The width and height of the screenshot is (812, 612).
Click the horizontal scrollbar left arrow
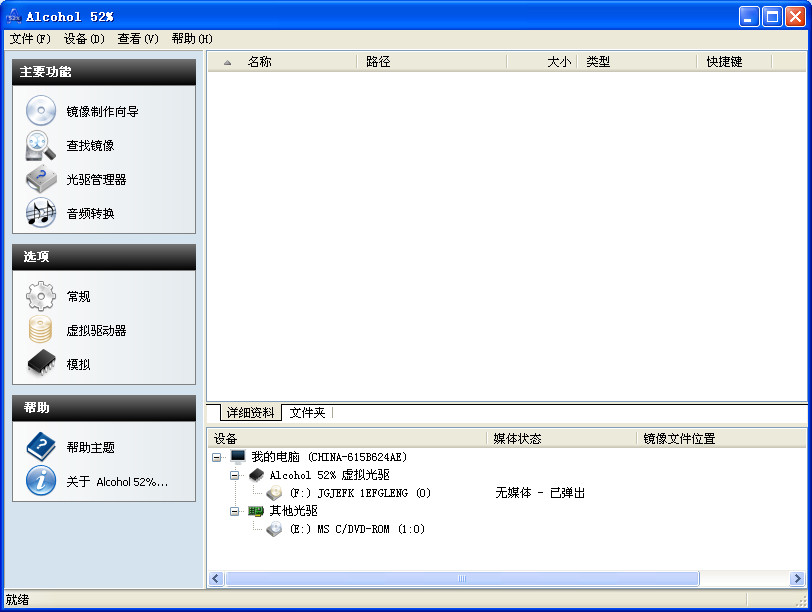tap(216, 578)
